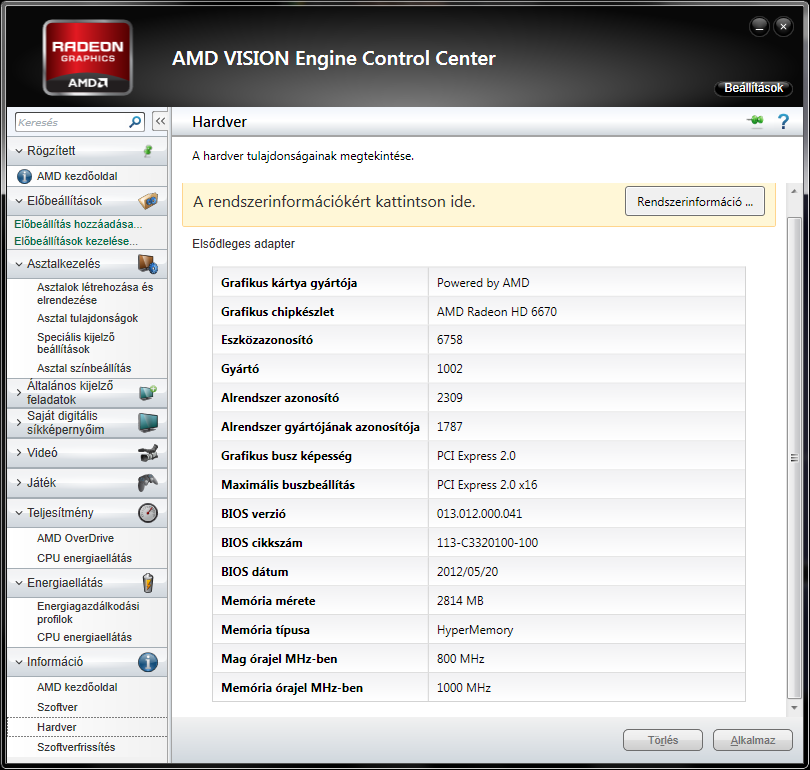This screenshot has height=770, width=810.
Task: Click the Radeon Graphics AMD logo
Action: 88,58
